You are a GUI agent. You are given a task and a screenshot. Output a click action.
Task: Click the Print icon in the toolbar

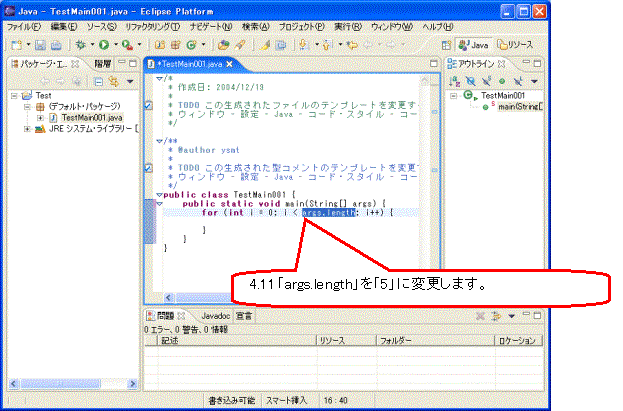click(56, 45)
